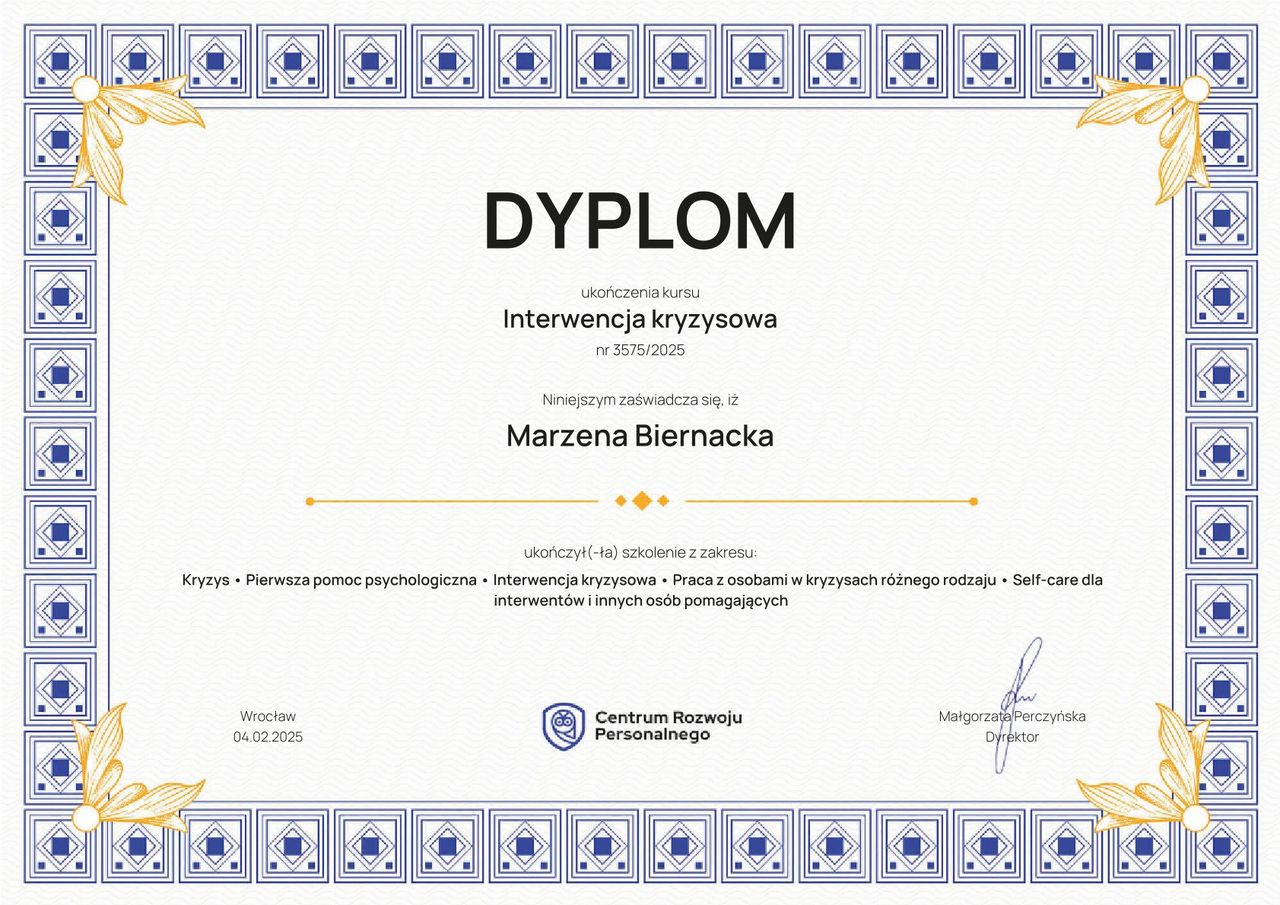The height and width of the screenshot is (905, 1280).
Task: Click the Centrum Rozwoju Personalnego text
Action: 668,726
